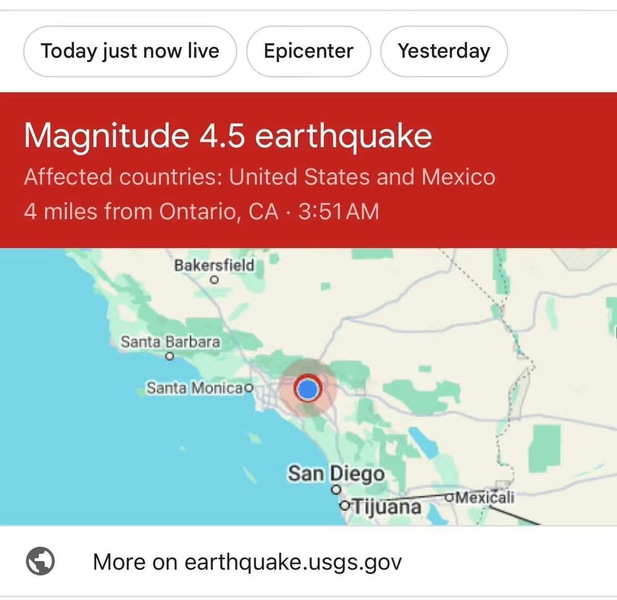The width and height of the screenshot is (617, 600).
Task: Click the Mexicali city marker circle
Action: 450,498
